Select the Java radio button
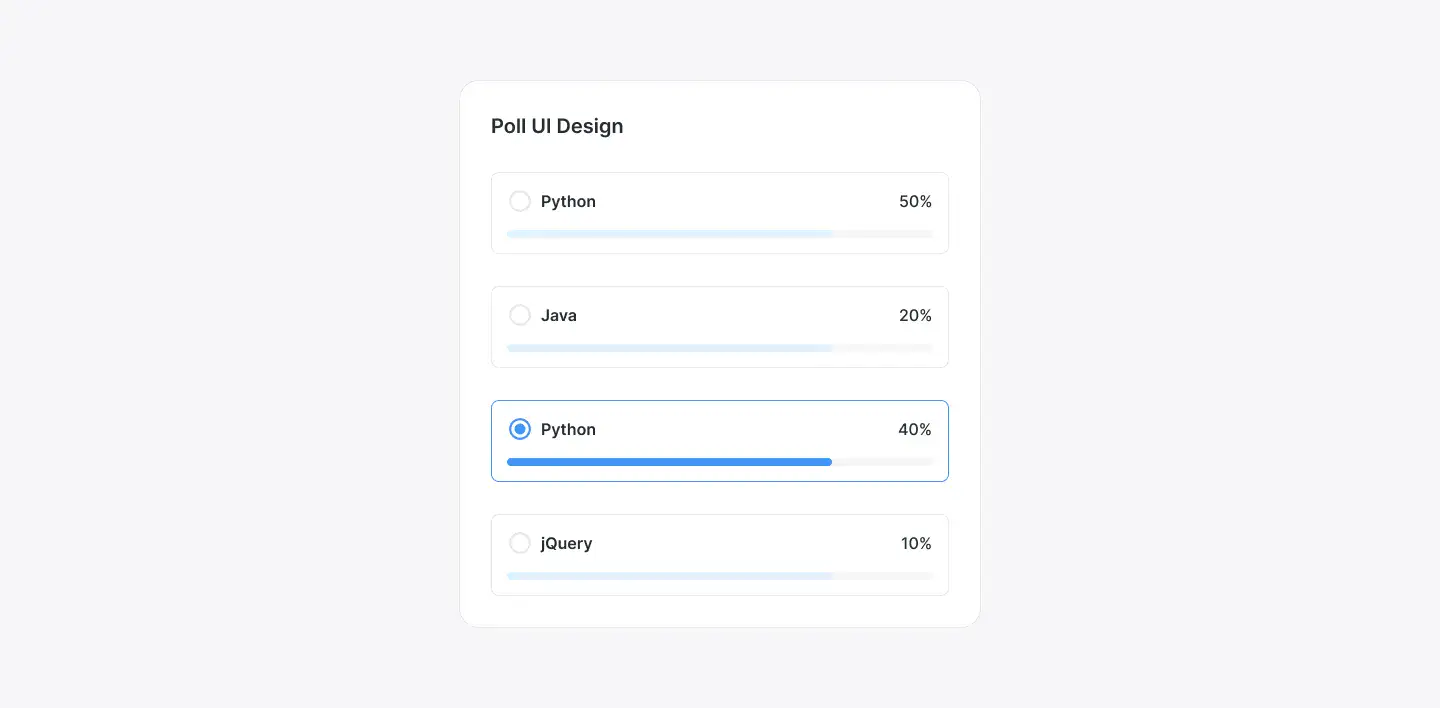The width and height of the screenshot is (1440, 708). [520, 315]
